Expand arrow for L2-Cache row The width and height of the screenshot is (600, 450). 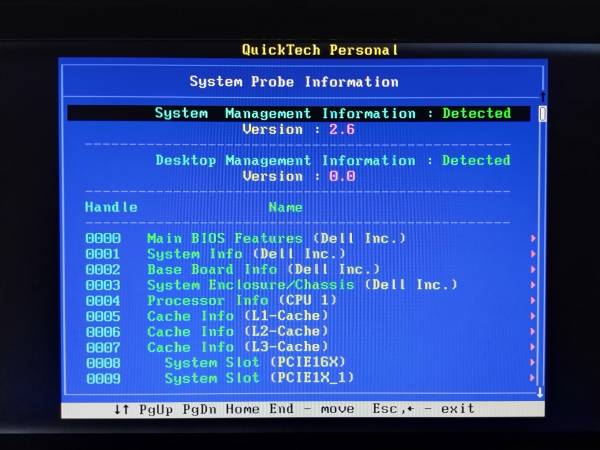point(533,331)
